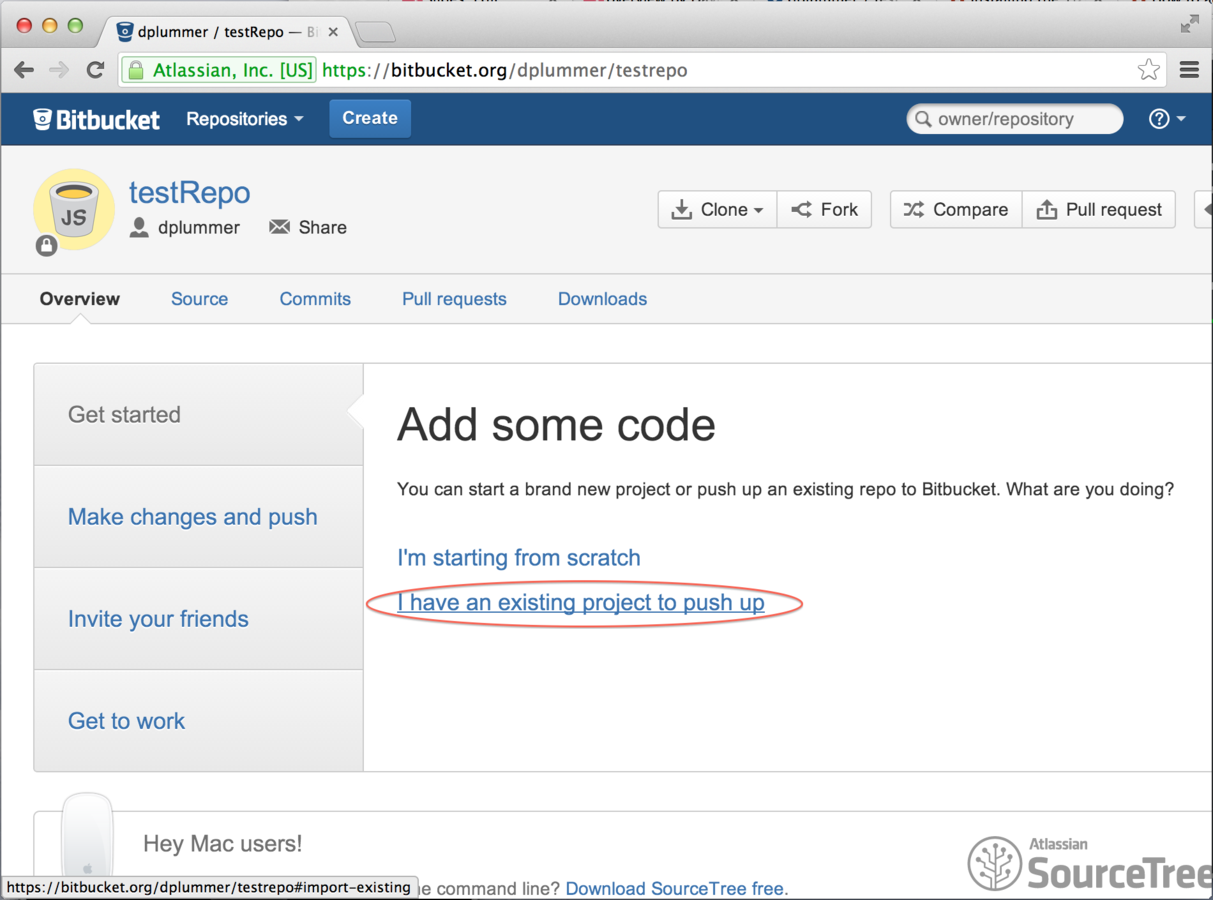Open the dplummer owner link
Image resolution: width=1213 pixels, height=900 pixels.
coord(199,228)
